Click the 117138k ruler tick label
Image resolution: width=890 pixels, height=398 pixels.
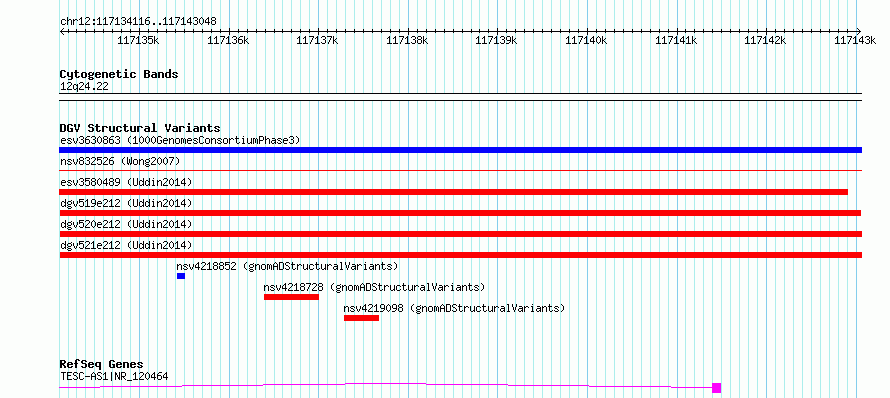click(407, 40)
